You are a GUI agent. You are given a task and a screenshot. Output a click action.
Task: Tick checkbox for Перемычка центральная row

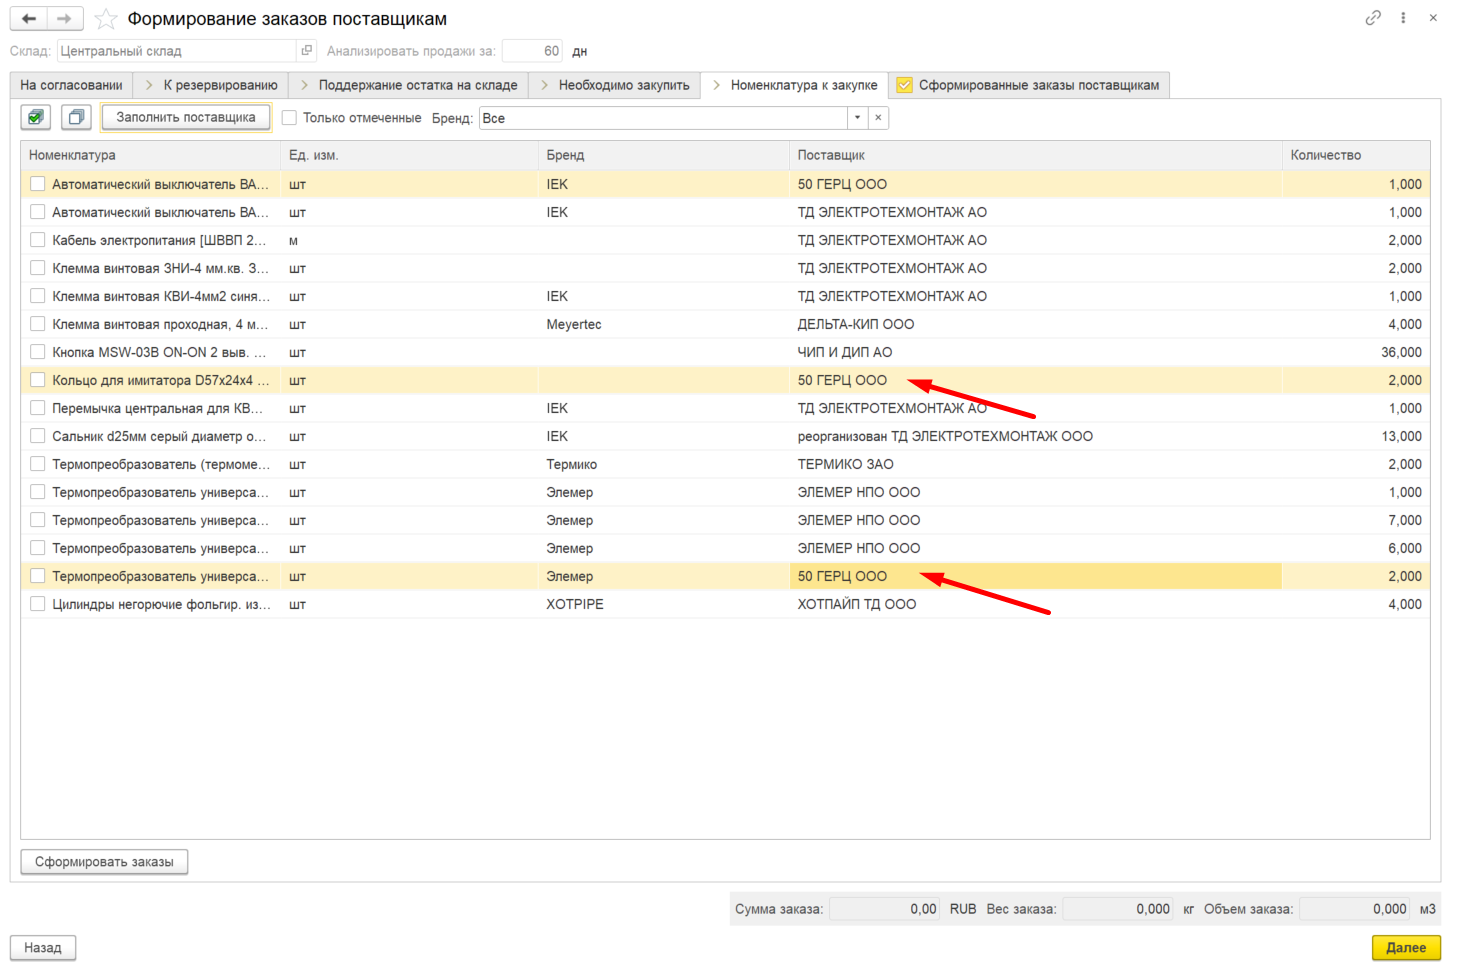(x=37, y=408)
